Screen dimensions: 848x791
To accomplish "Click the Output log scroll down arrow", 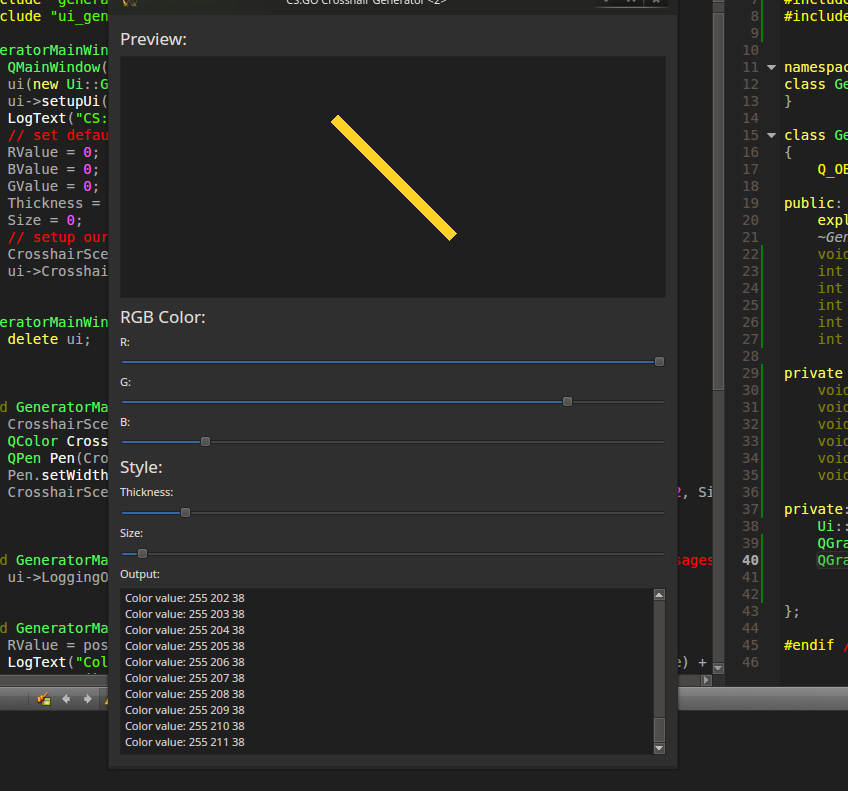I will coord(659,748).
